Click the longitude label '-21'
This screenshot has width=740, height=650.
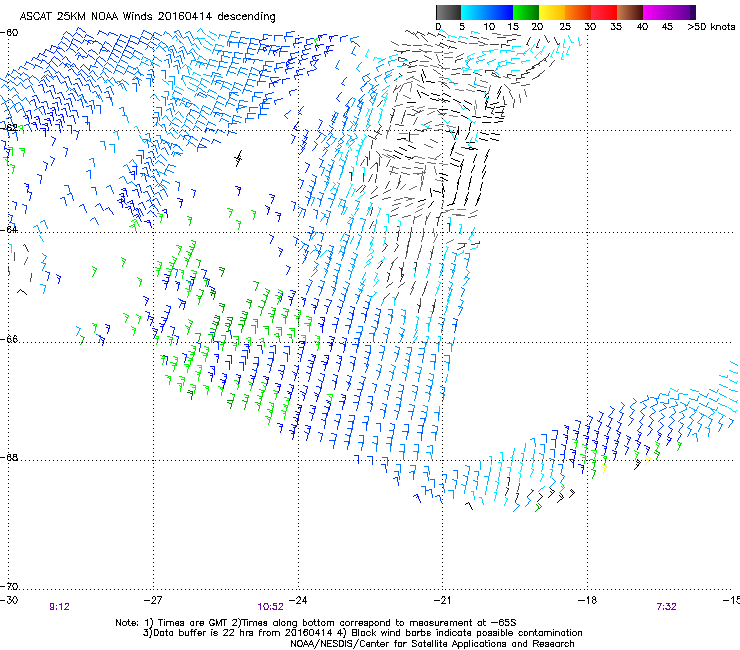442,600
